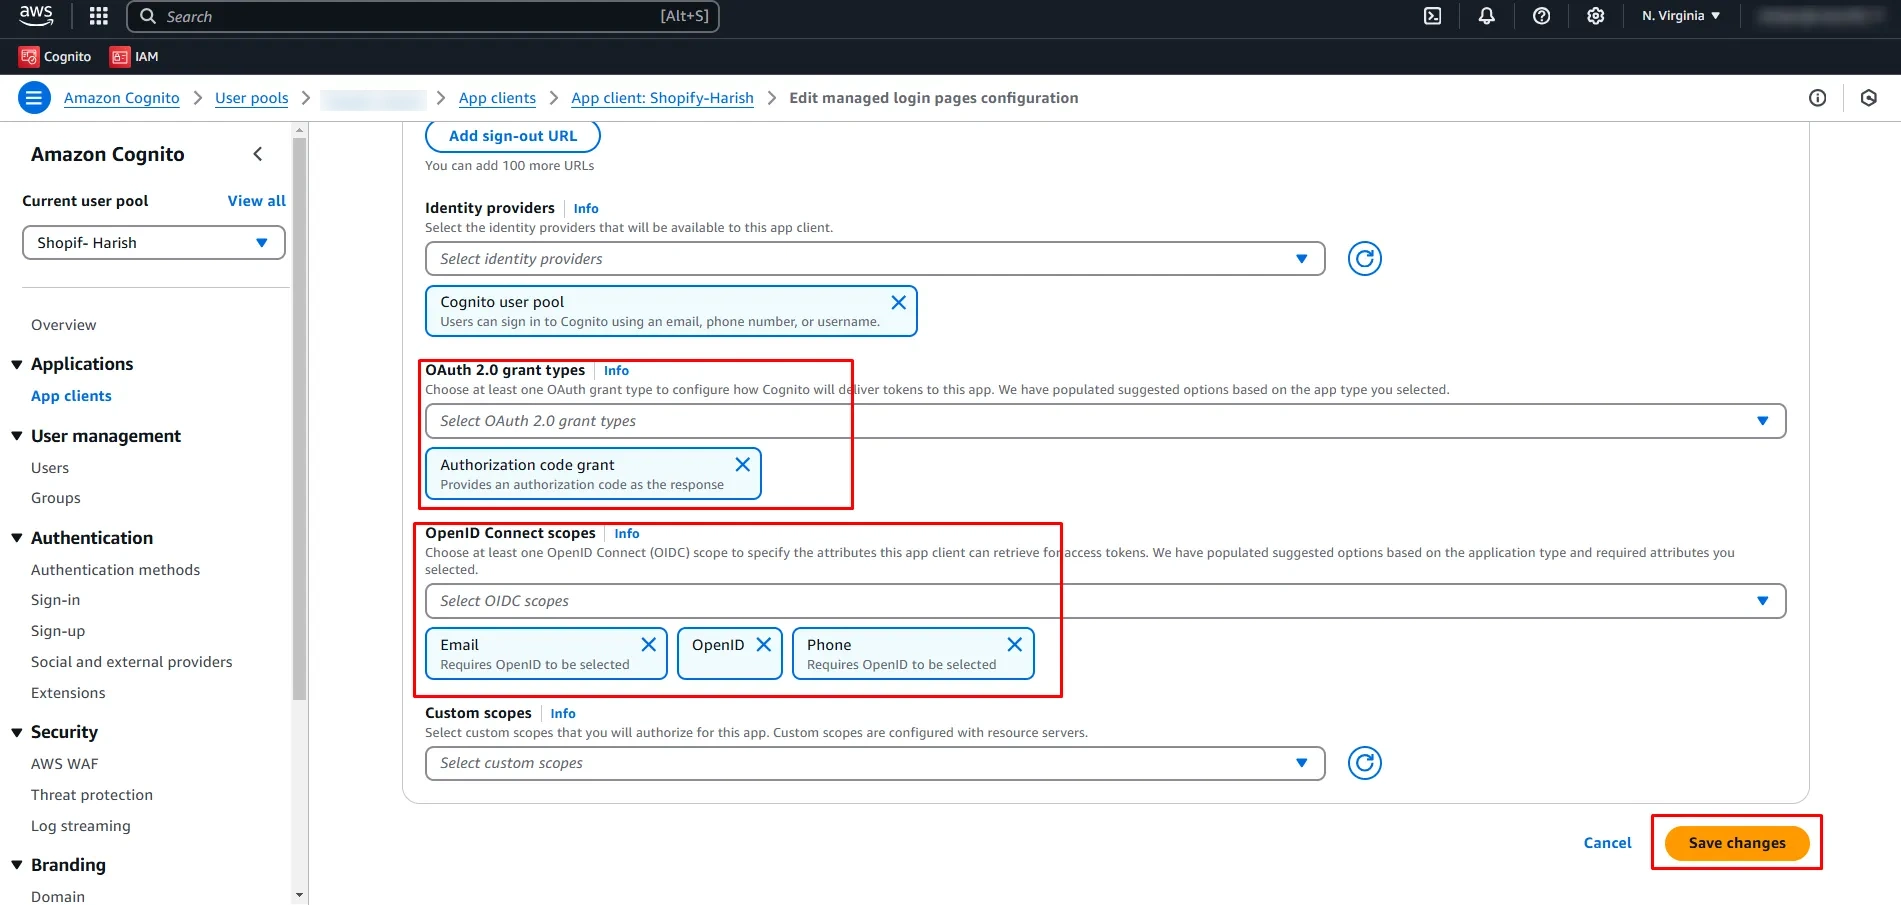Focus the AWS search box
Viewport: 1901px width, 905px height.
(x=423, y=16)
